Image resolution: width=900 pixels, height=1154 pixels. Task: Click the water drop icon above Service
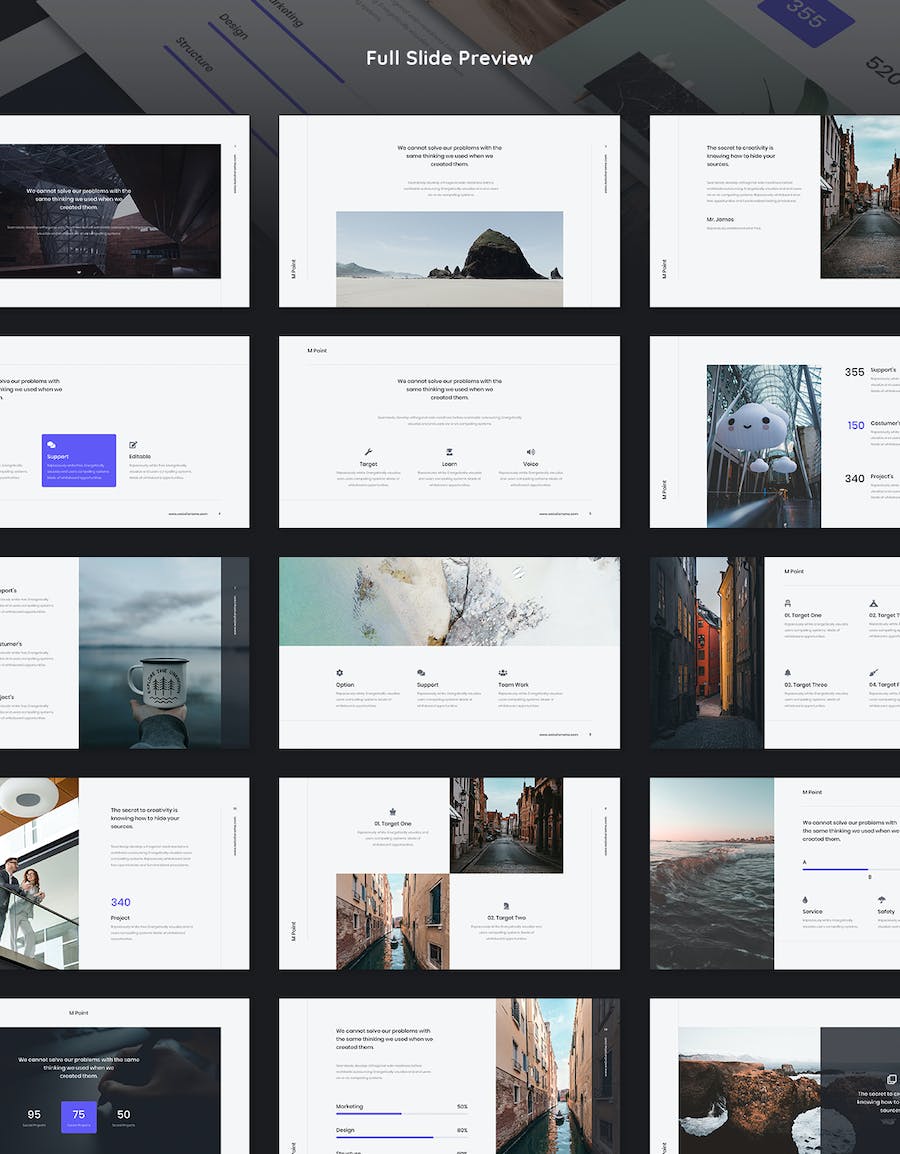(805, 899)
